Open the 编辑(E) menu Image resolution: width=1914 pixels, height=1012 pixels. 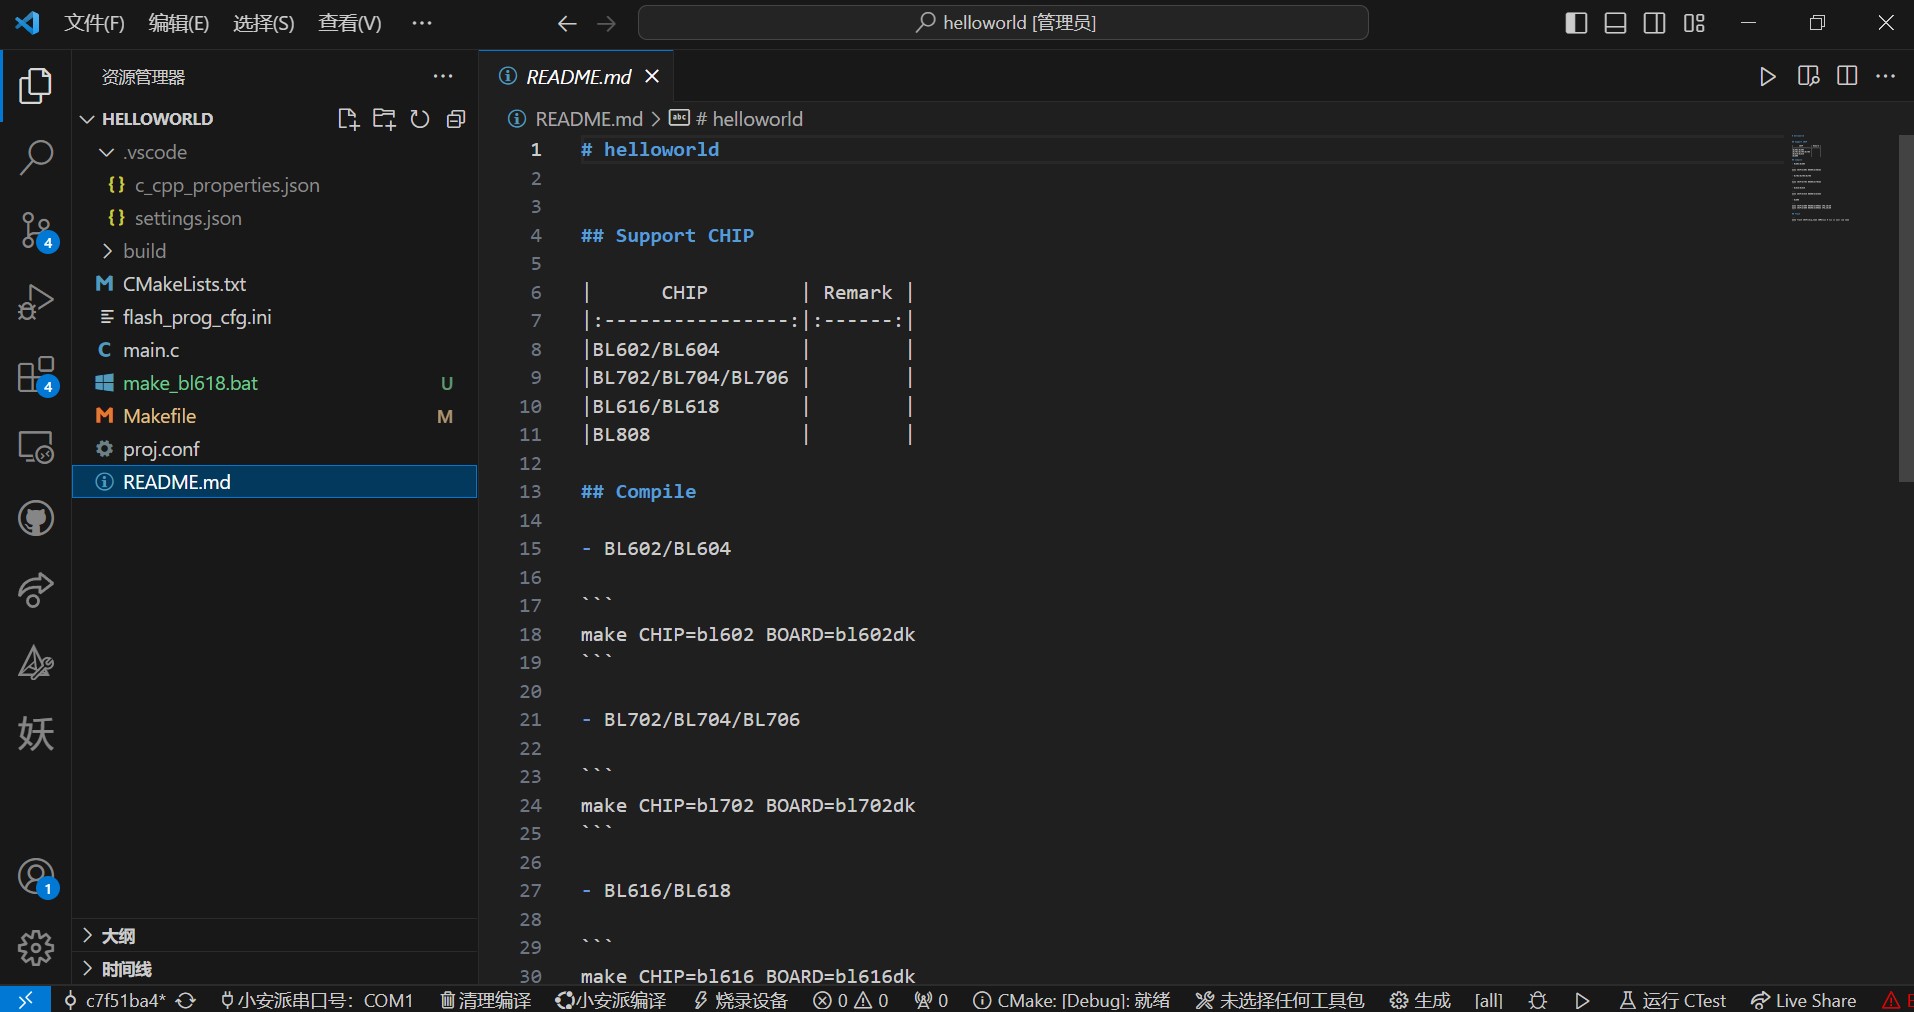click(179, 23)
